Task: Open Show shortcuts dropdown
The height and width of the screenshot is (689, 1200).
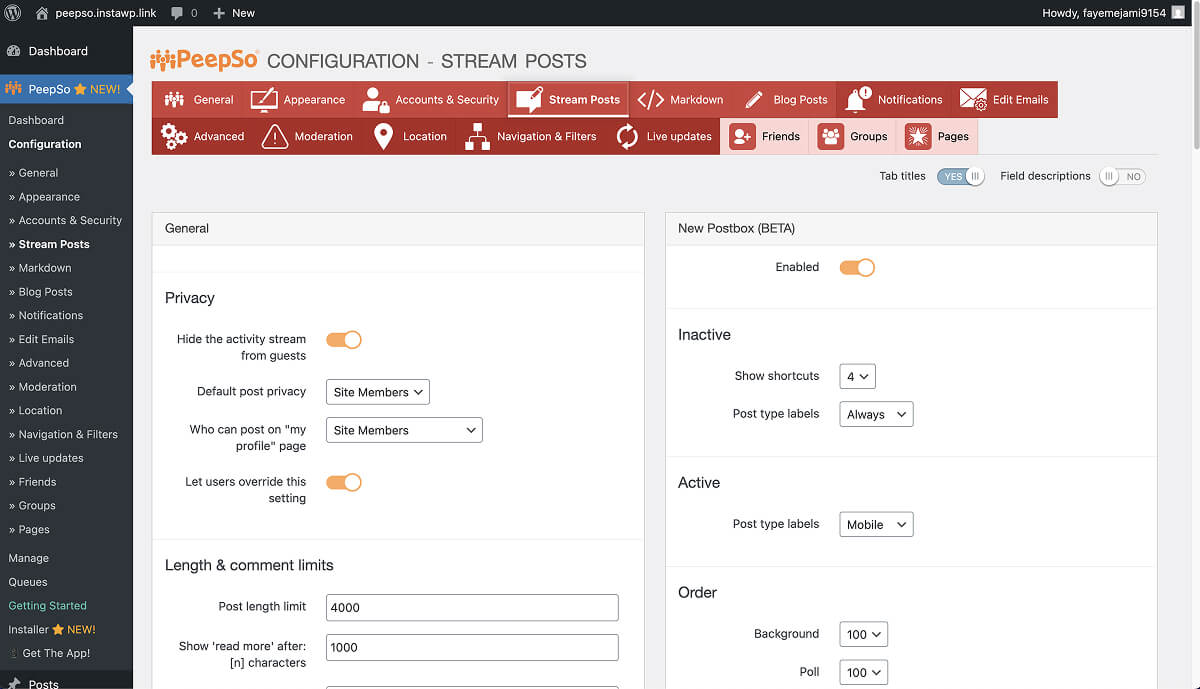Action: [x=858, y=376]
